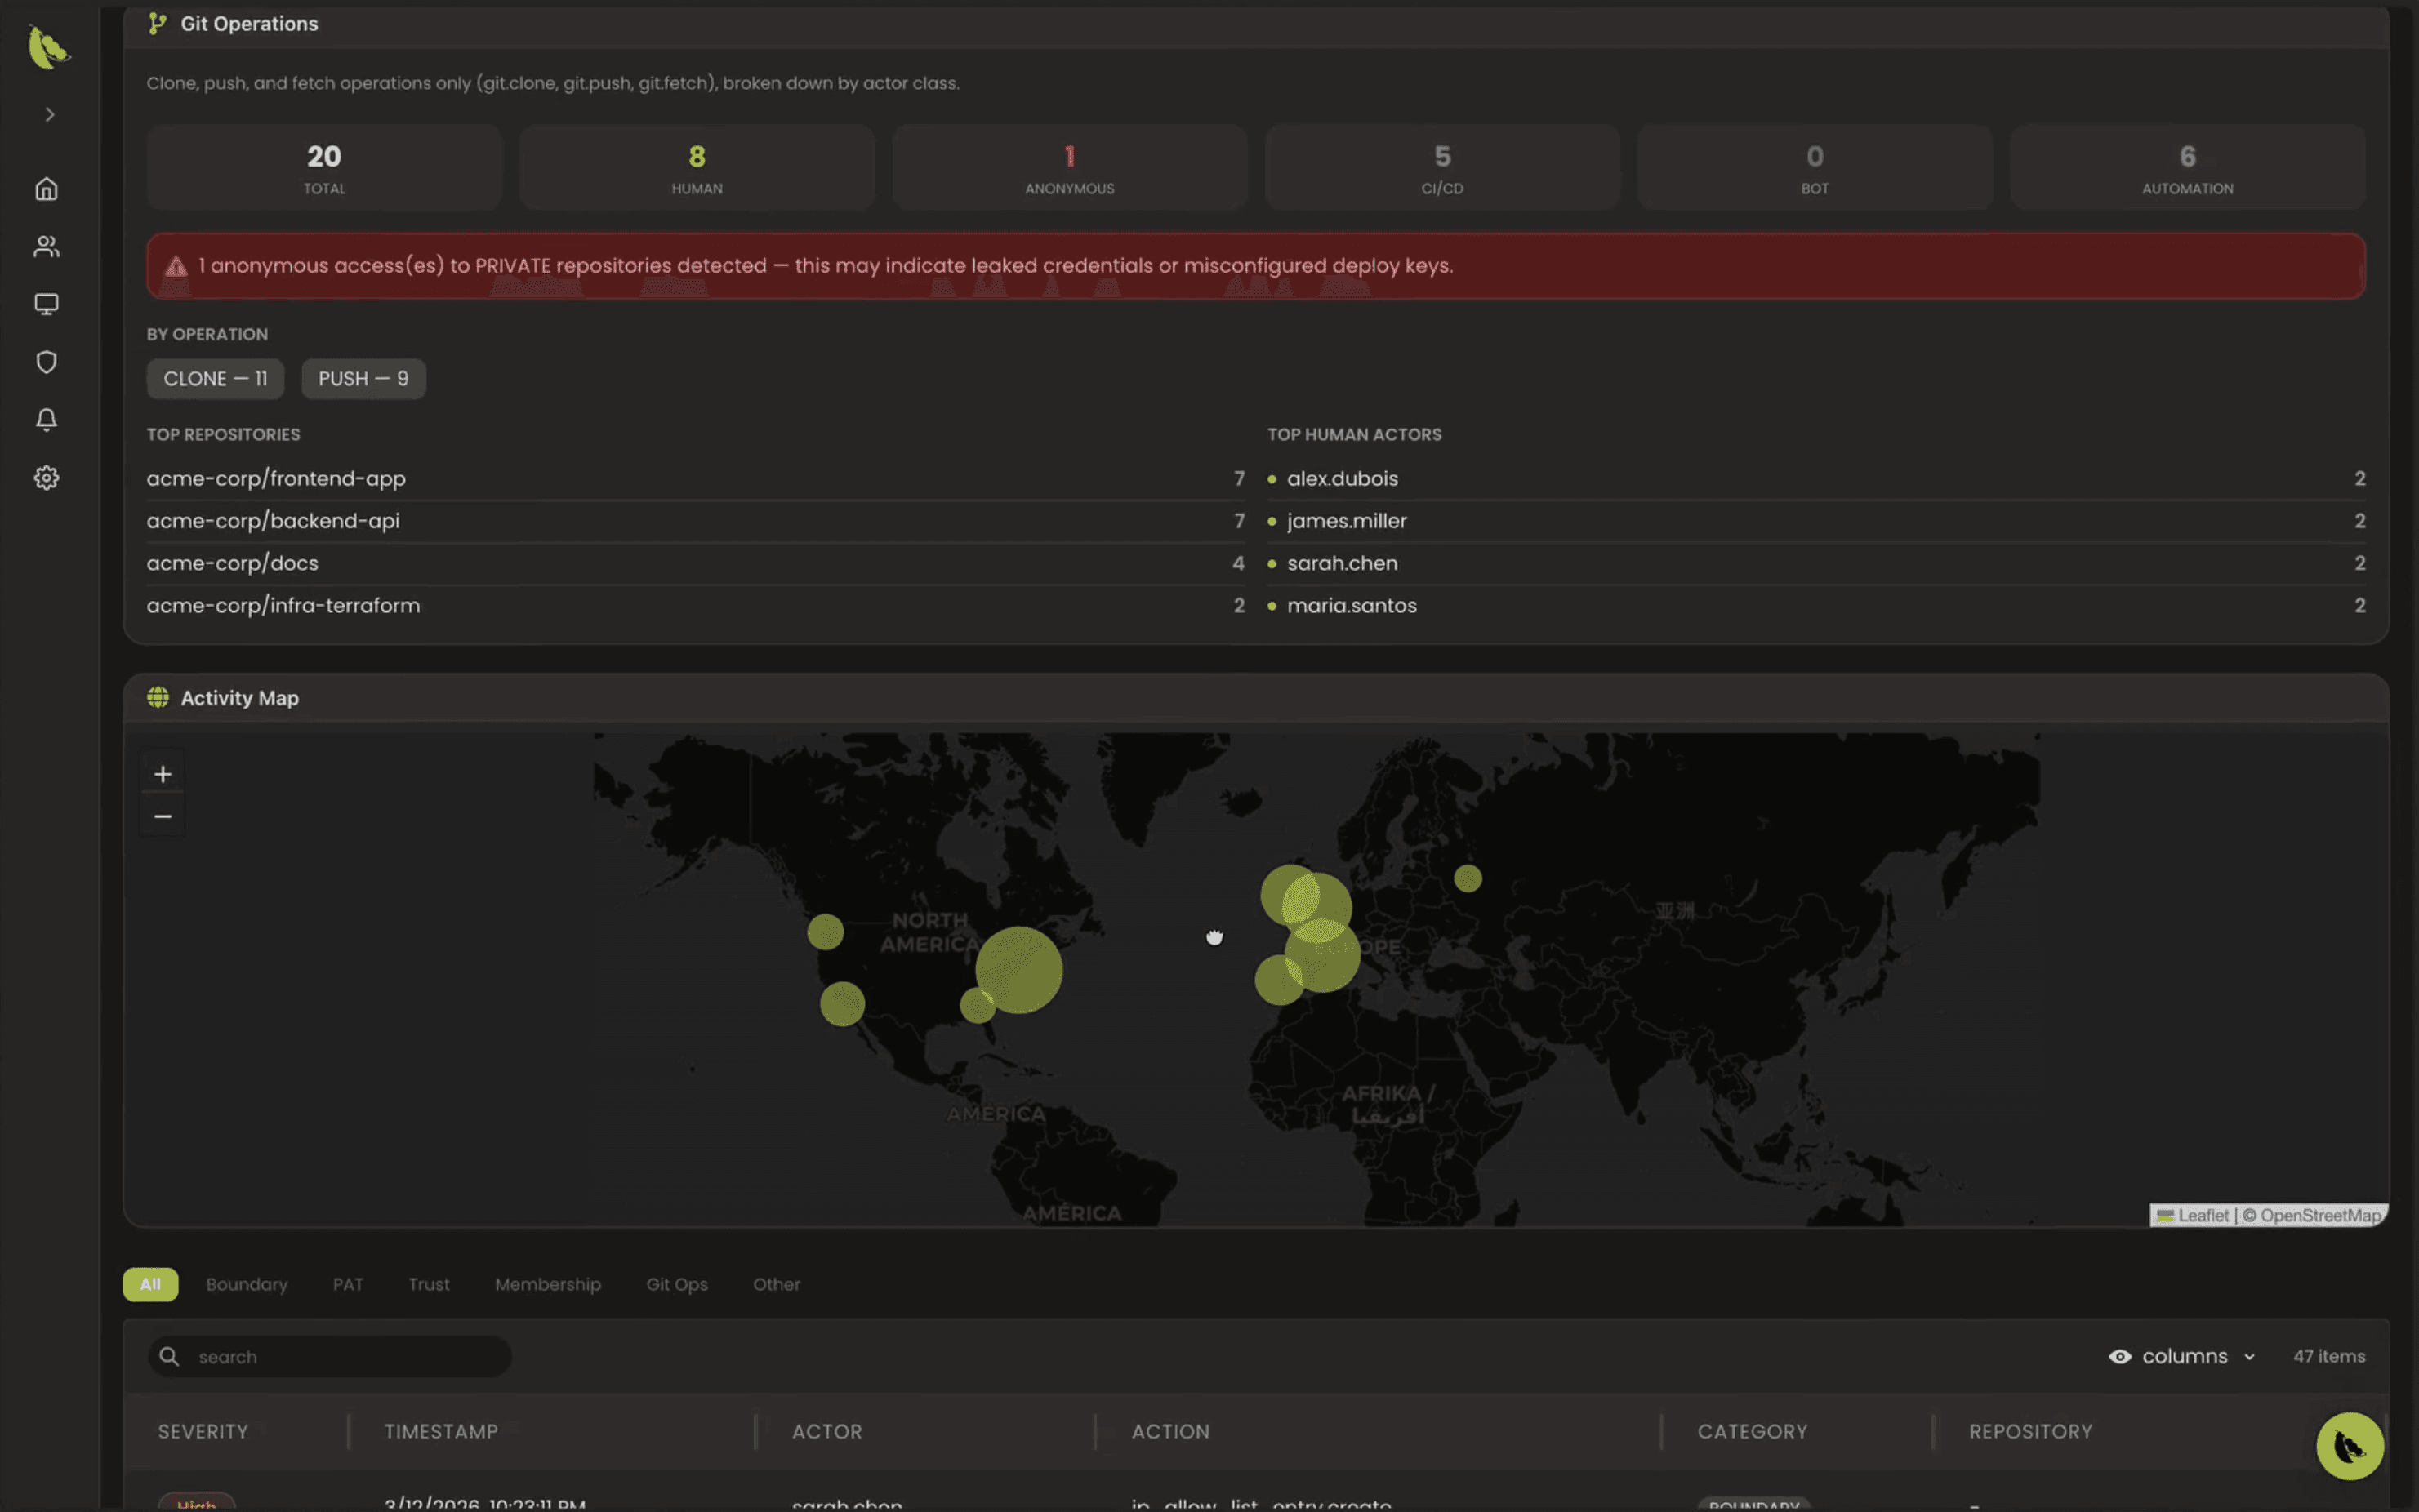Open the users icon in sidebar
This screenshot has width=2419, height=1512.
pyautogui.click(x=46, y=246)
